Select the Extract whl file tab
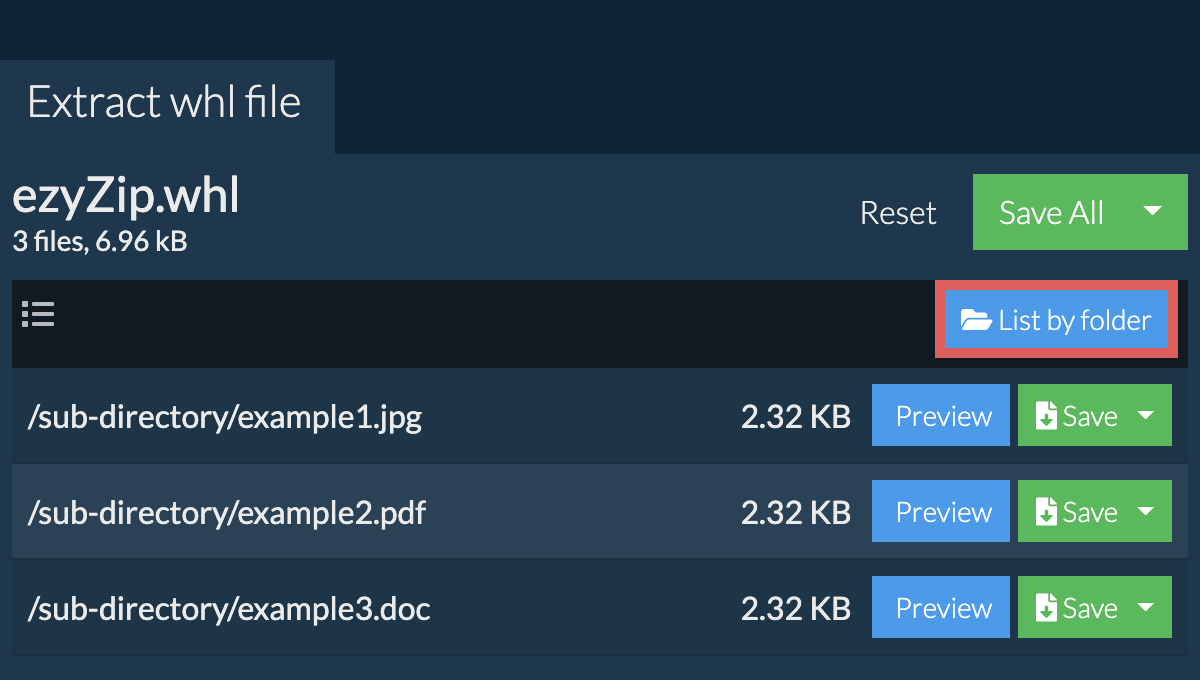Image resolution: width=1200 pixels, height=680 pixels. pos(166,101)
